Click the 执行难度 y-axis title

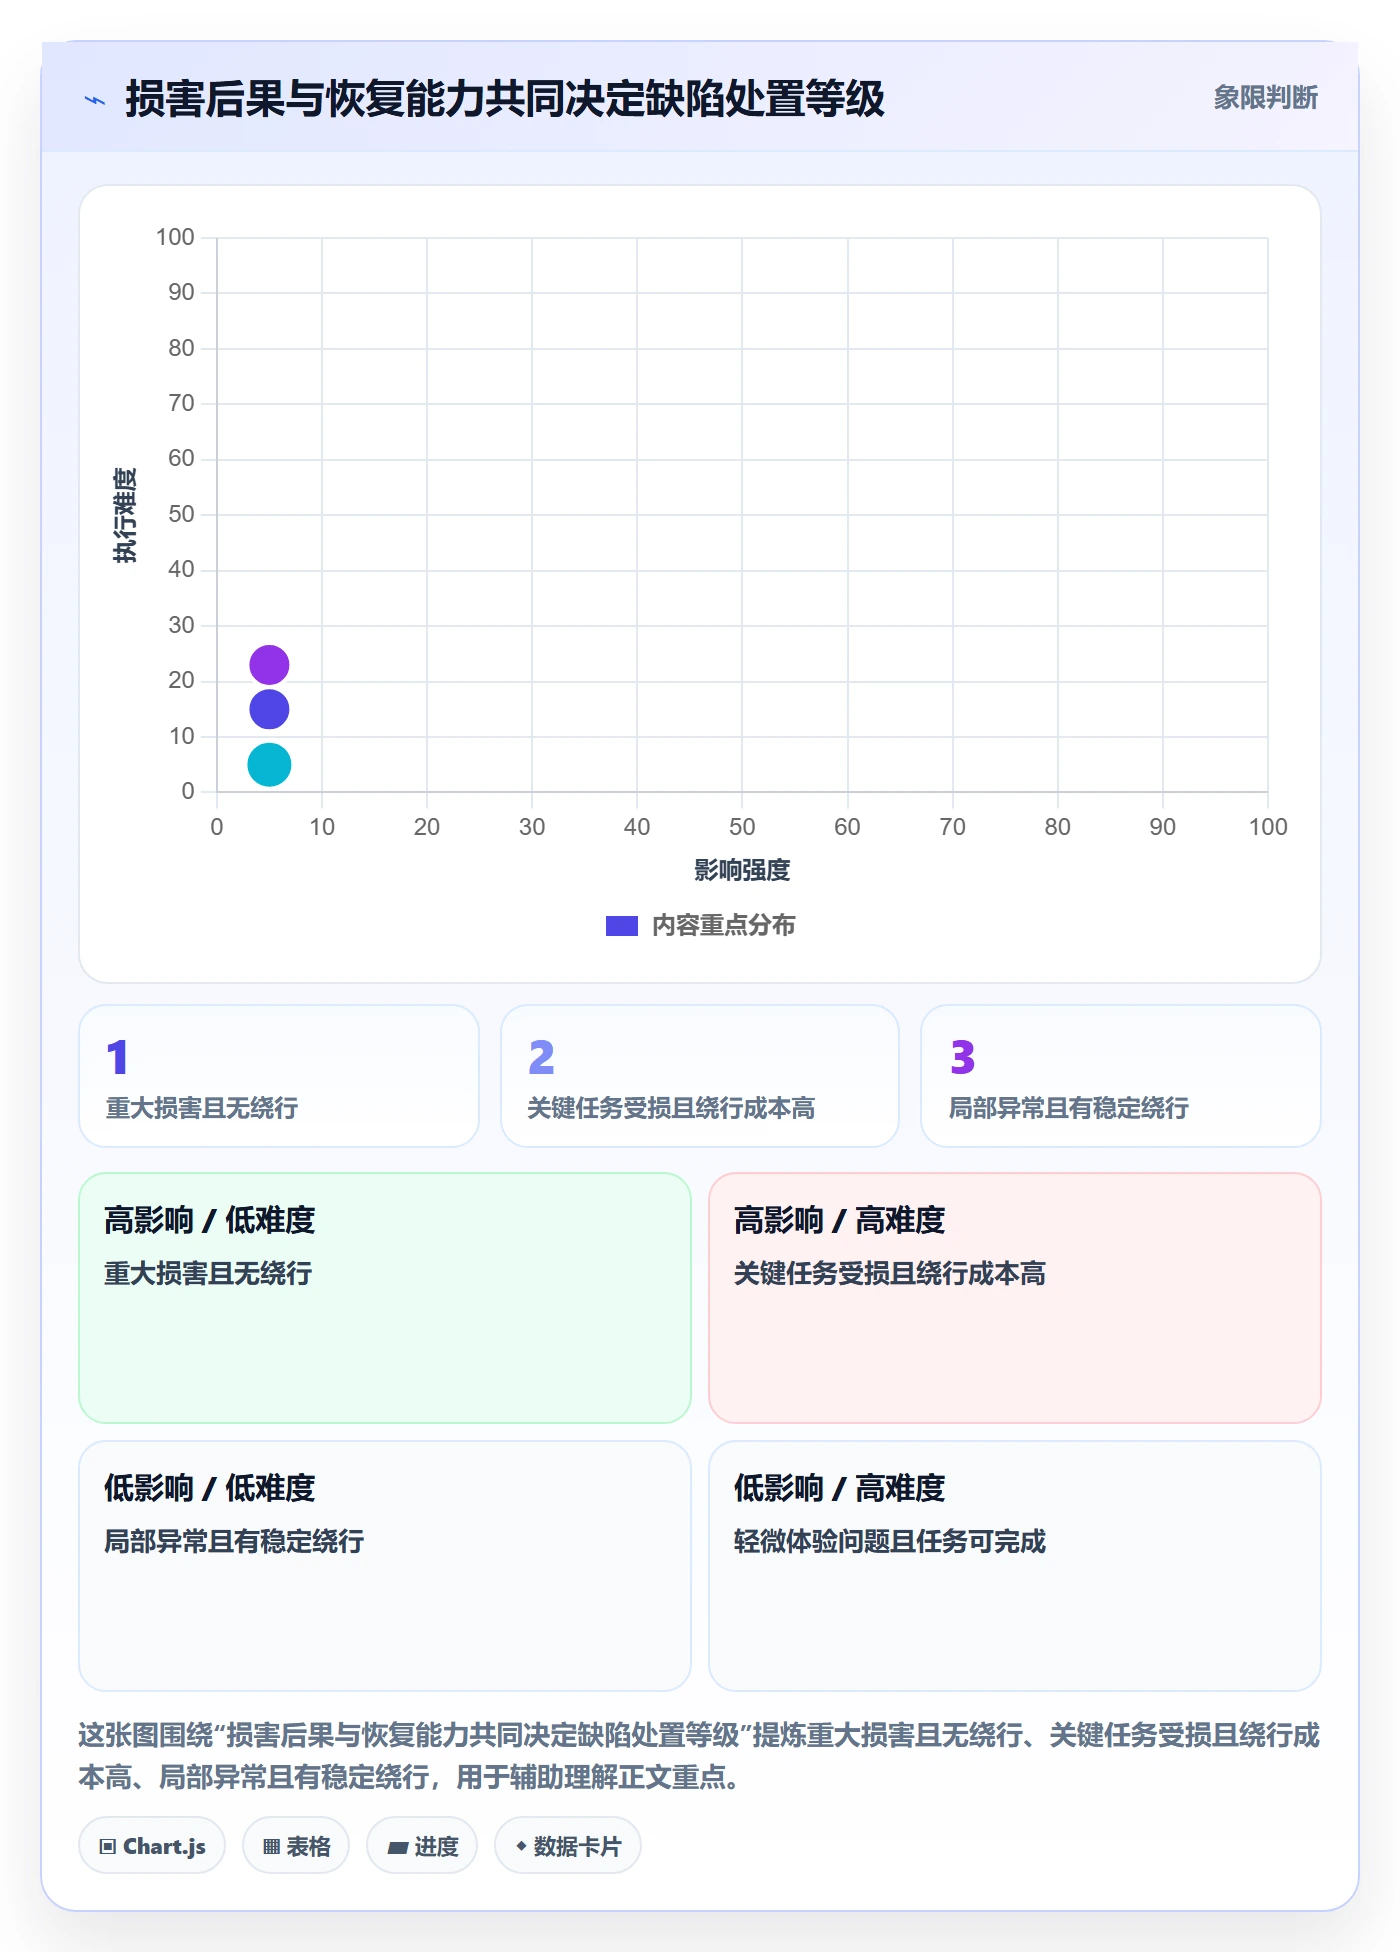click(125, 515)
